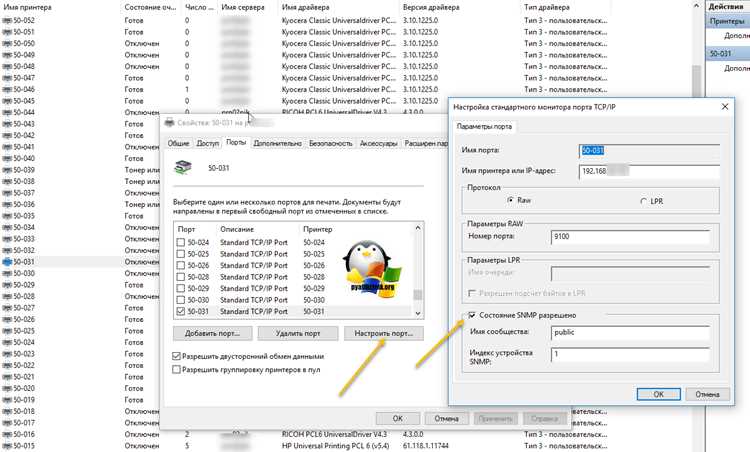750x452 pixels.
Task: Select printer icon for 50-051
Action: pyautogui.click(x=7, y=32)
